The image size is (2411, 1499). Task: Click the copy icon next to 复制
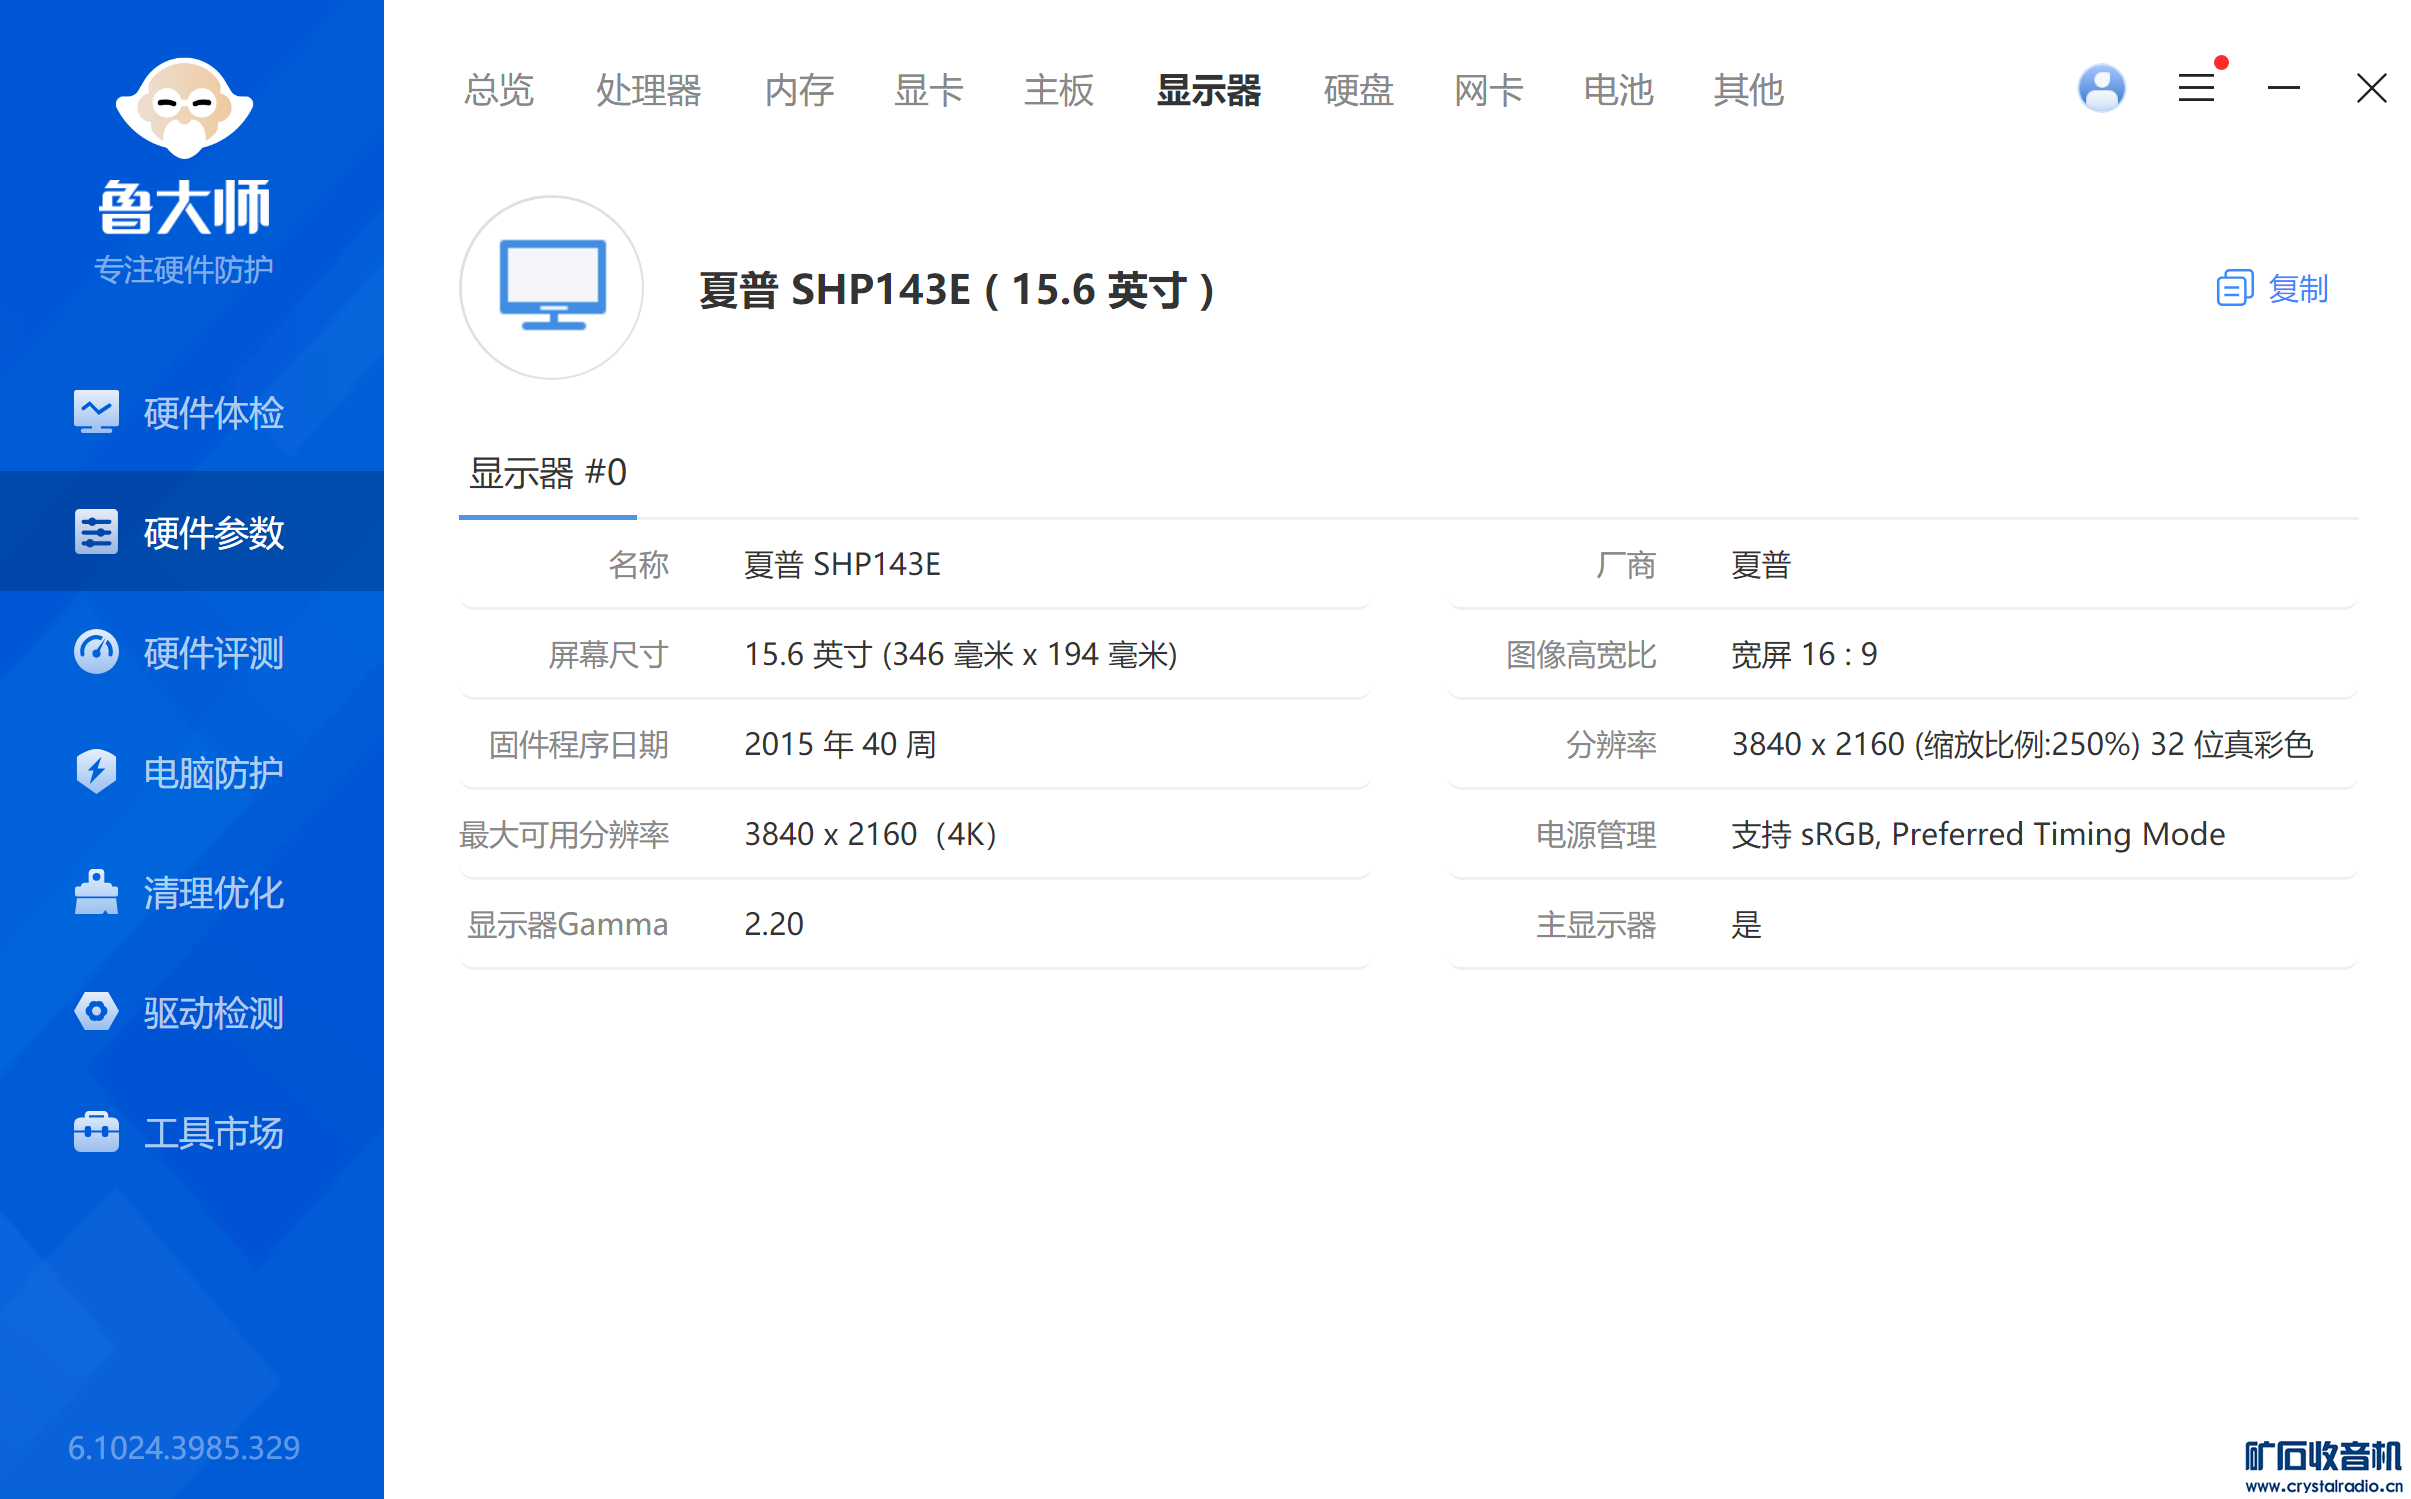click(2234, 289)
